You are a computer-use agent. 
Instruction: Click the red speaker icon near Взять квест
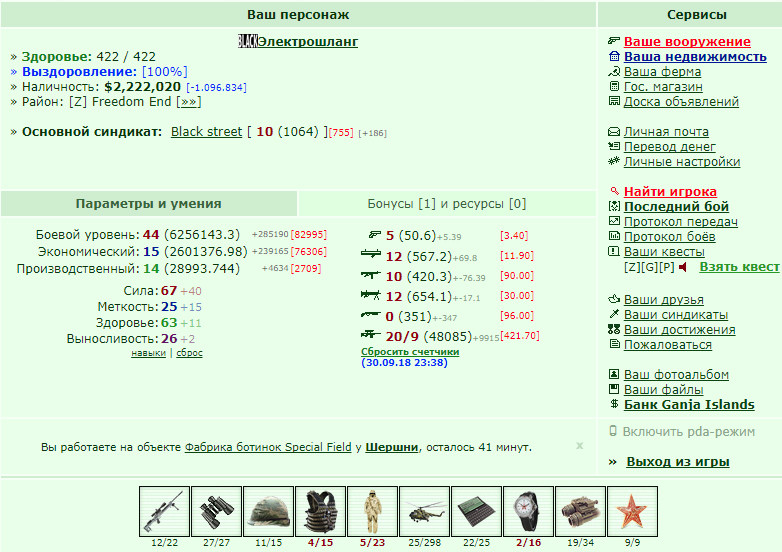tap(683, 267)
